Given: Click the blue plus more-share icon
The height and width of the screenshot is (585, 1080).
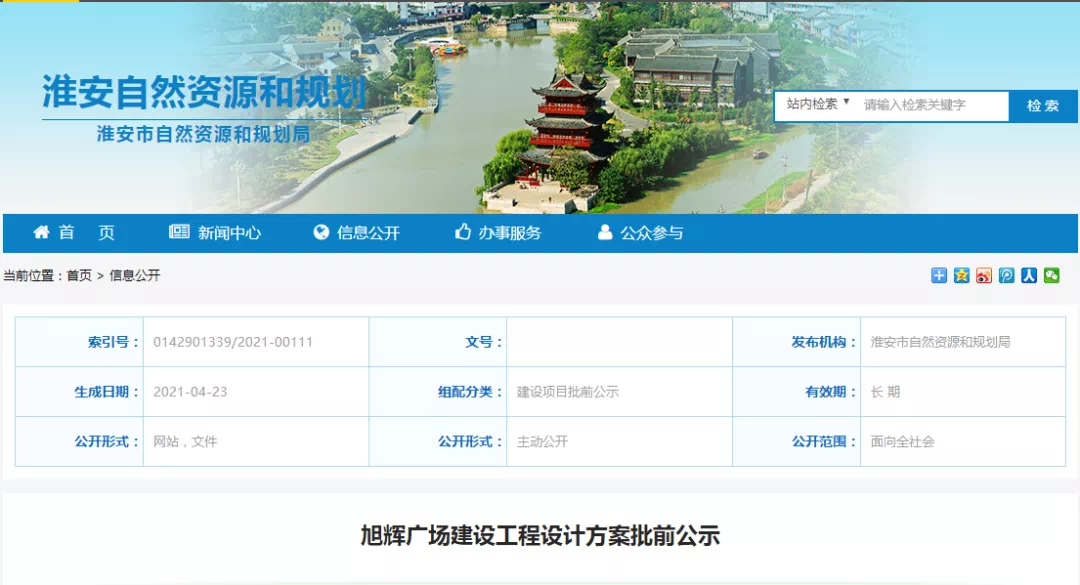Looking at the screenshot, I should tap(938, 276).
